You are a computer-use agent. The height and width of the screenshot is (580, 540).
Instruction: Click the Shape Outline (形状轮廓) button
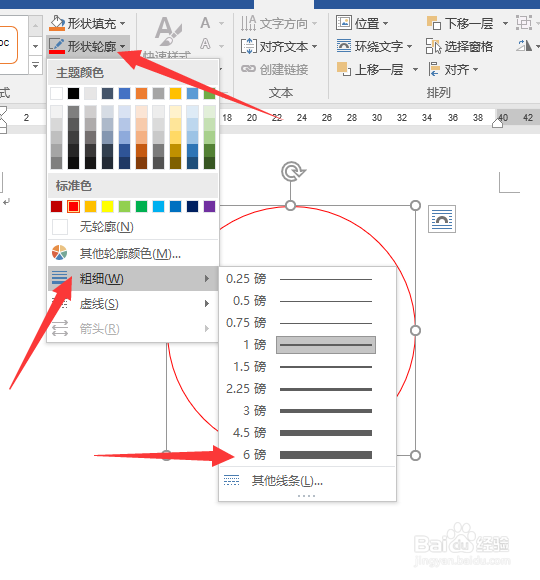click(88, 46)
